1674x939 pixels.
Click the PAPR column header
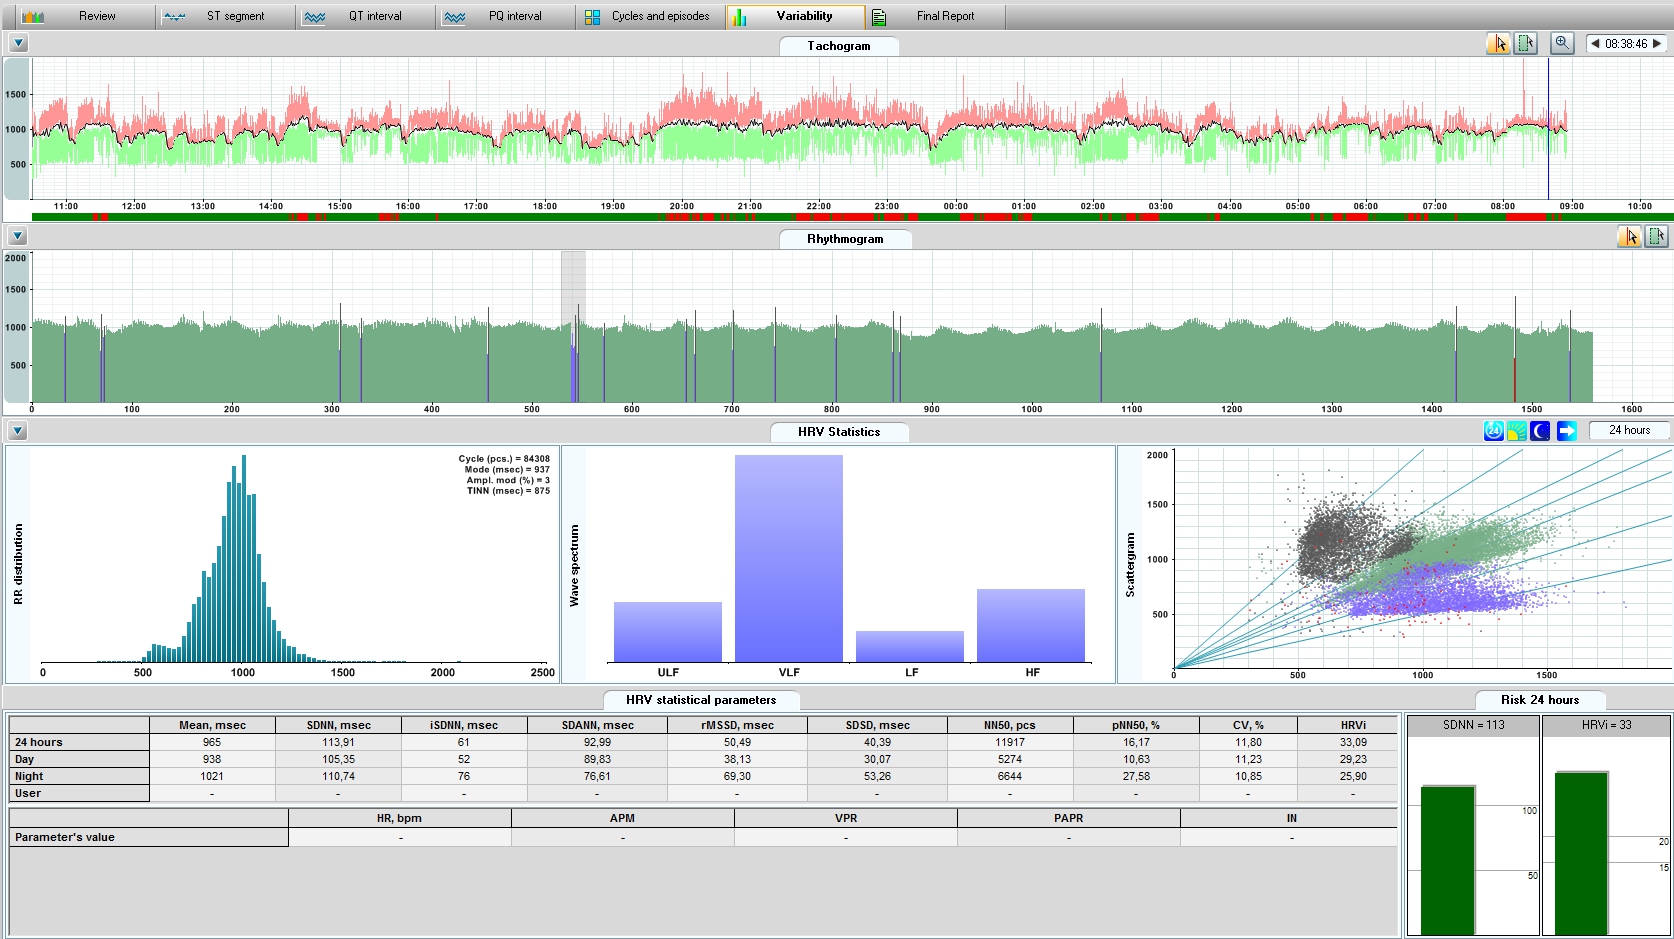pyautogui.click(x=1068, y=818)
